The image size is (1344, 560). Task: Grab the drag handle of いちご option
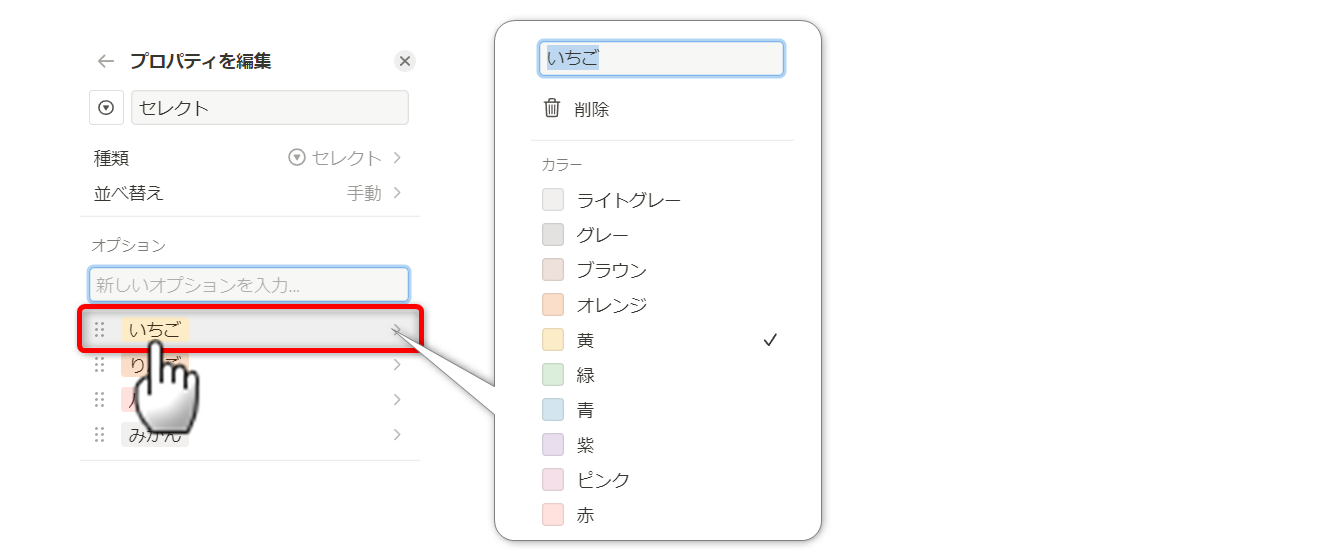99,330
